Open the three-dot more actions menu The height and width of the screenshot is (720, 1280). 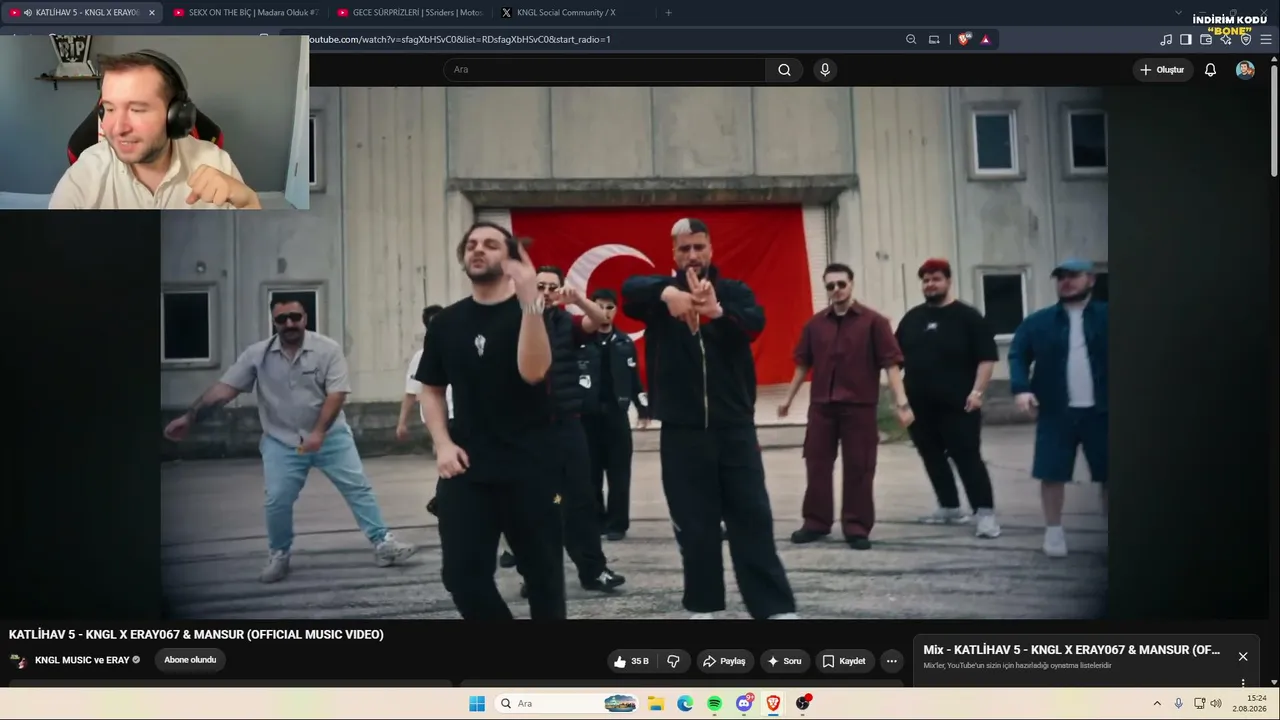[x=892, y=661]
